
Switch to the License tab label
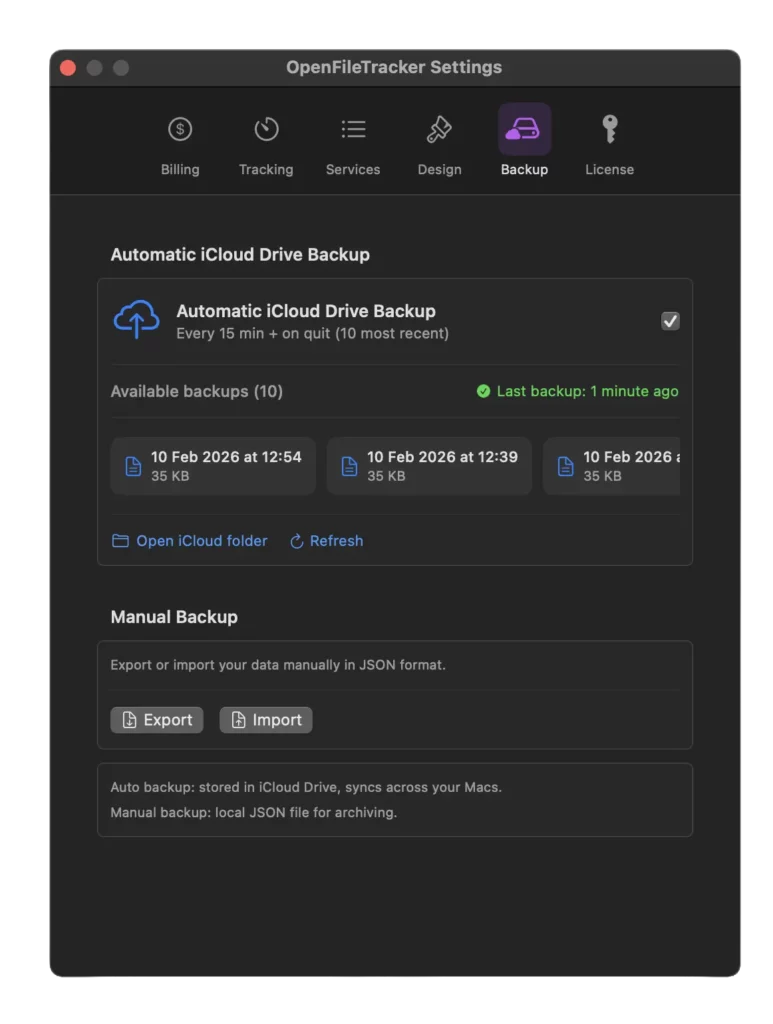[x=609, y=170]
